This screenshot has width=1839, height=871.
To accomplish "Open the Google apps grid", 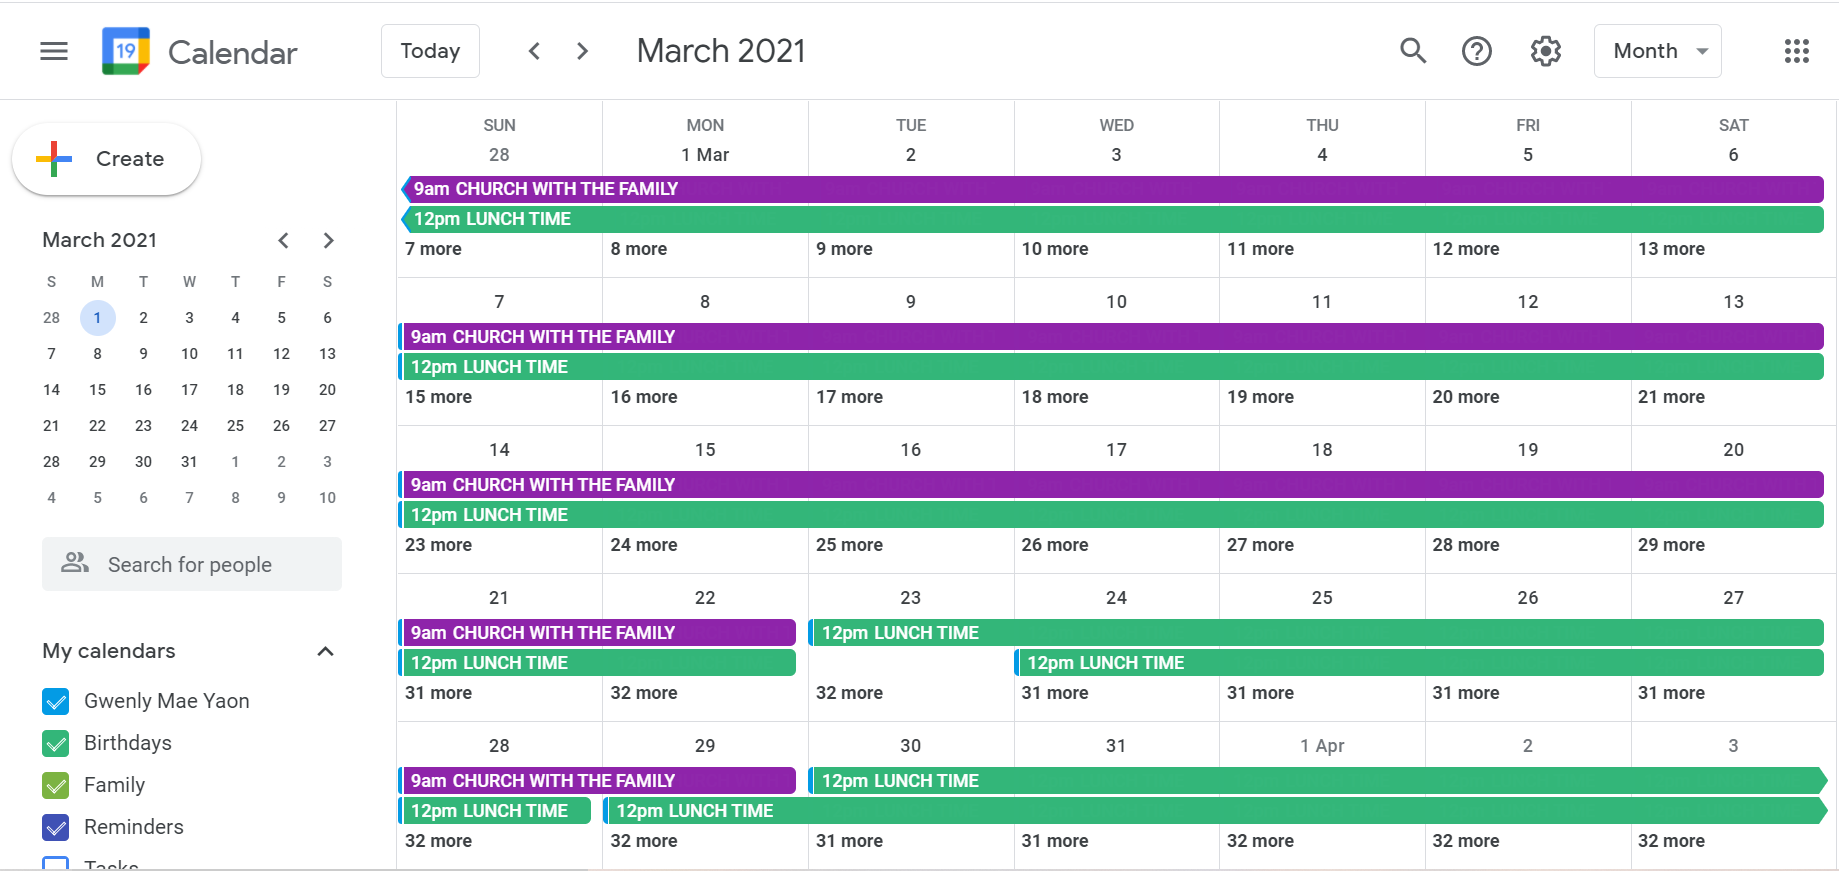I will click(x=1796, y=51).
